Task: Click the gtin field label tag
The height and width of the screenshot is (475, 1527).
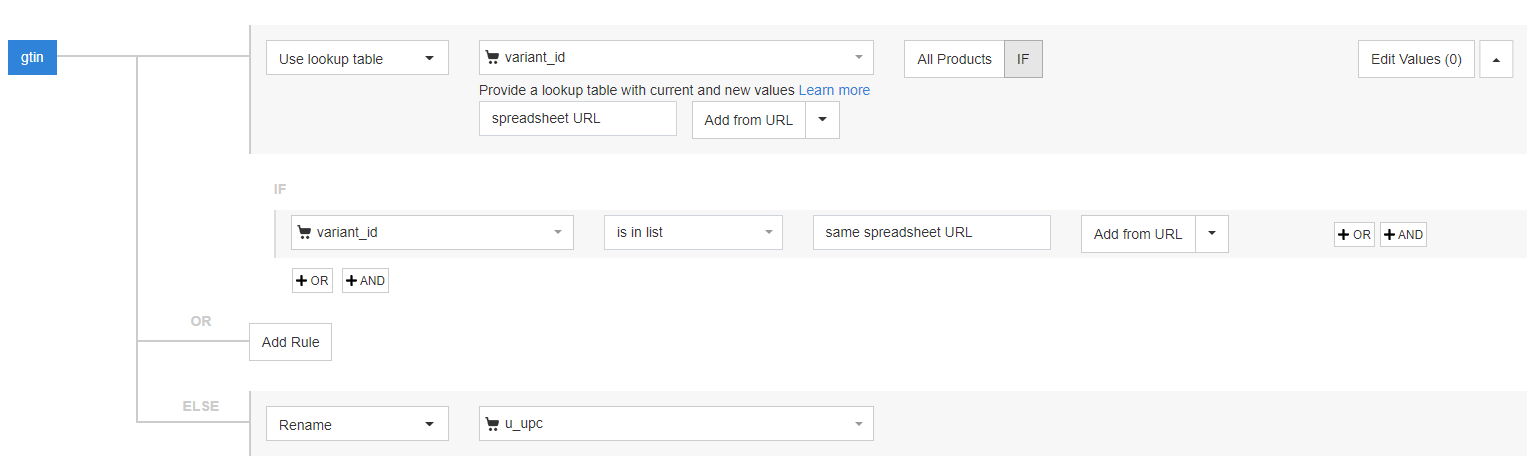Action: (32, 59)
